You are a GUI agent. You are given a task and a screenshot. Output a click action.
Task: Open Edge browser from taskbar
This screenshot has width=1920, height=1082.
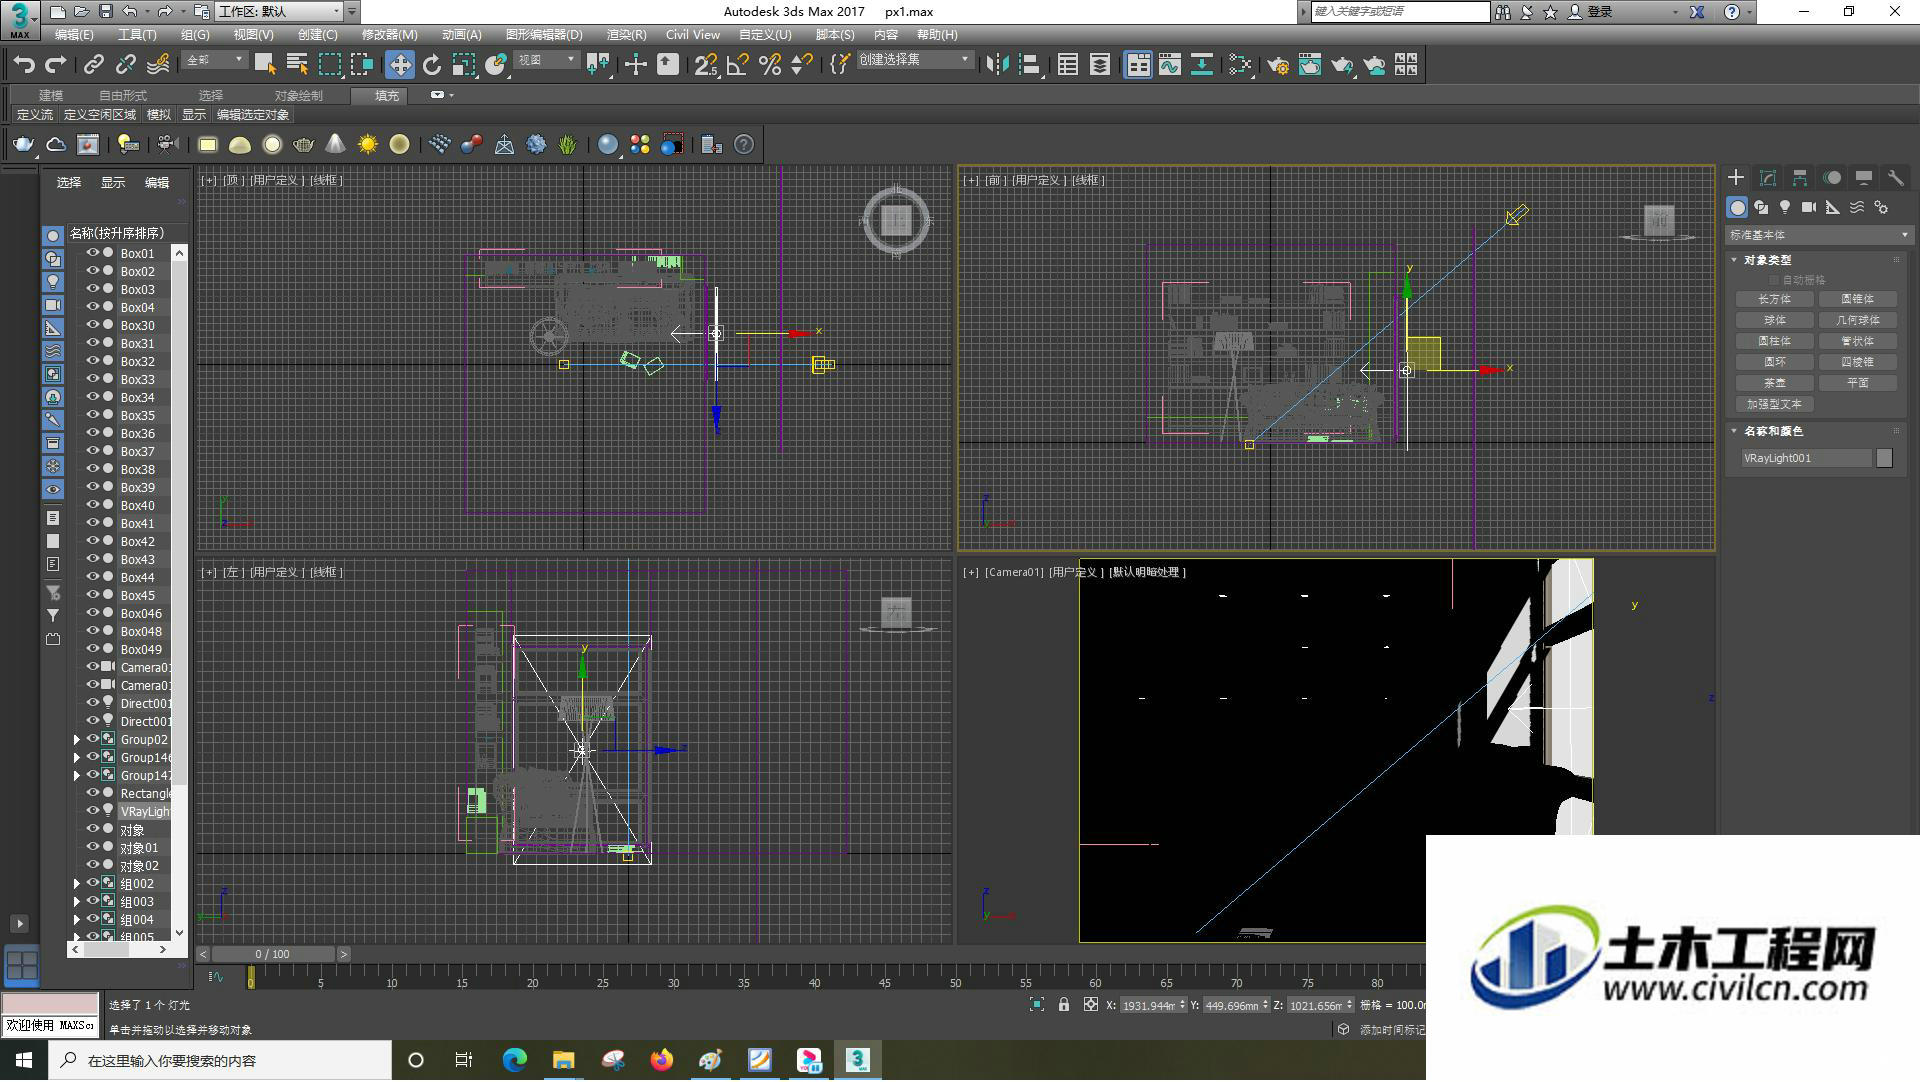coord(515,1060)
